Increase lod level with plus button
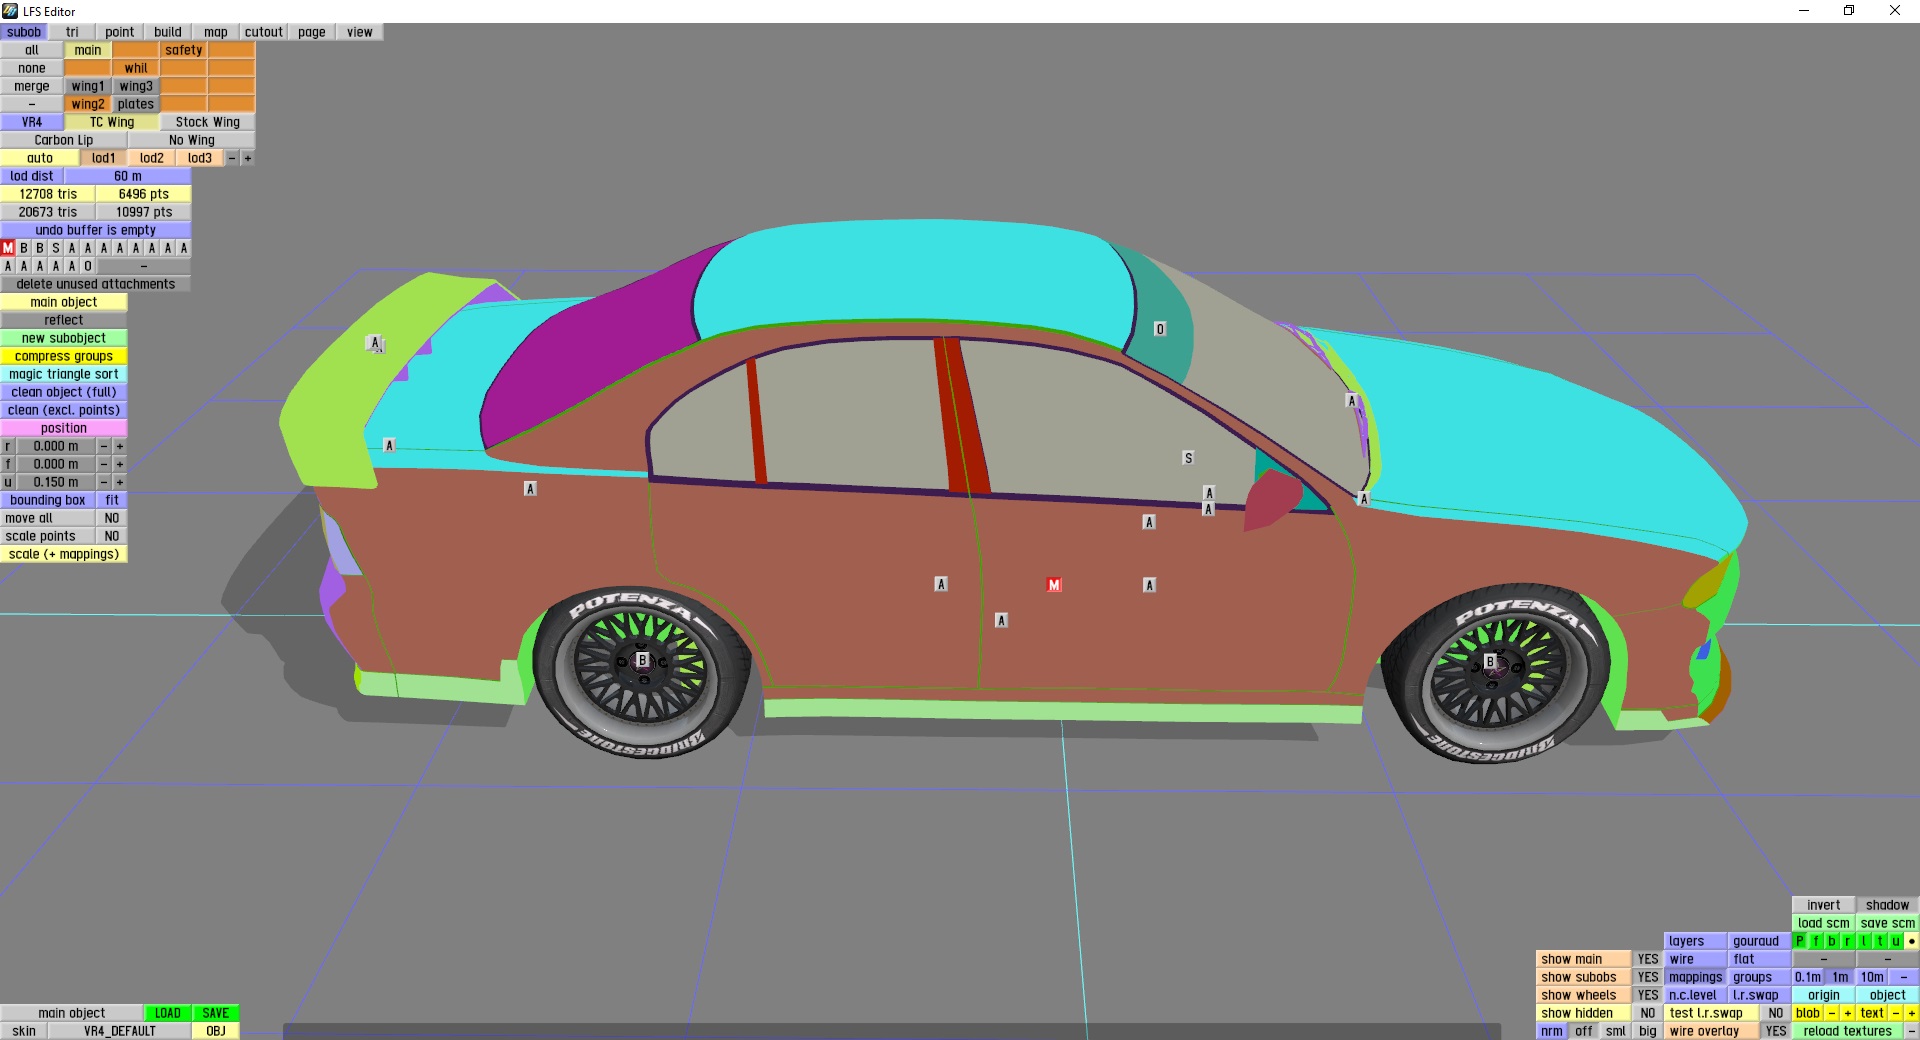The image size is (1920, 1040). tap(248, 158)
